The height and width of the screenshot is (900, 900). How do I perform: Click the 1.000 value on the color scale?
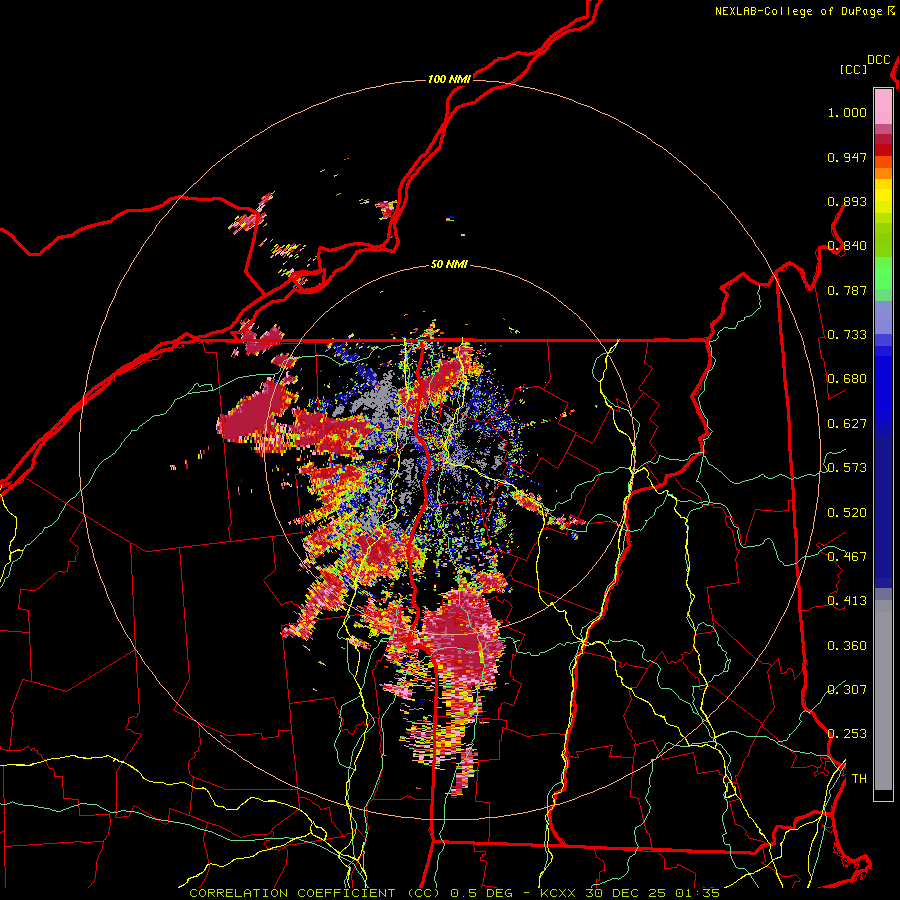point(847,112)
